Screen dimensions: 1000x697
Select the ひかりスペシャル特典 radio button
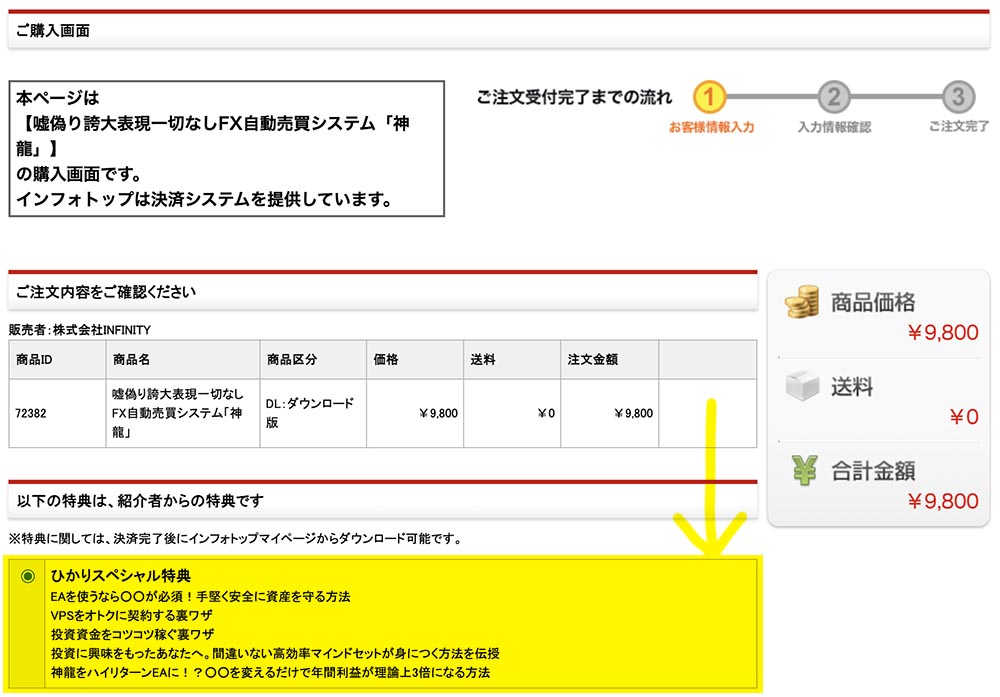point(27,576)
